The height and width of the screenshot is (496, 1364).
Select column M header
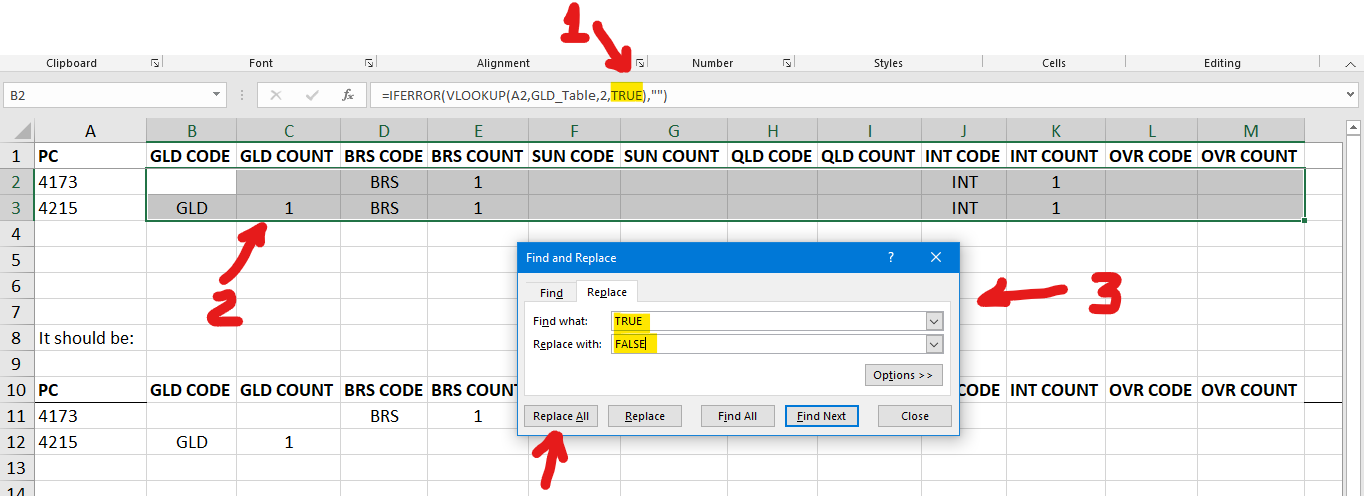point(1251,130)
